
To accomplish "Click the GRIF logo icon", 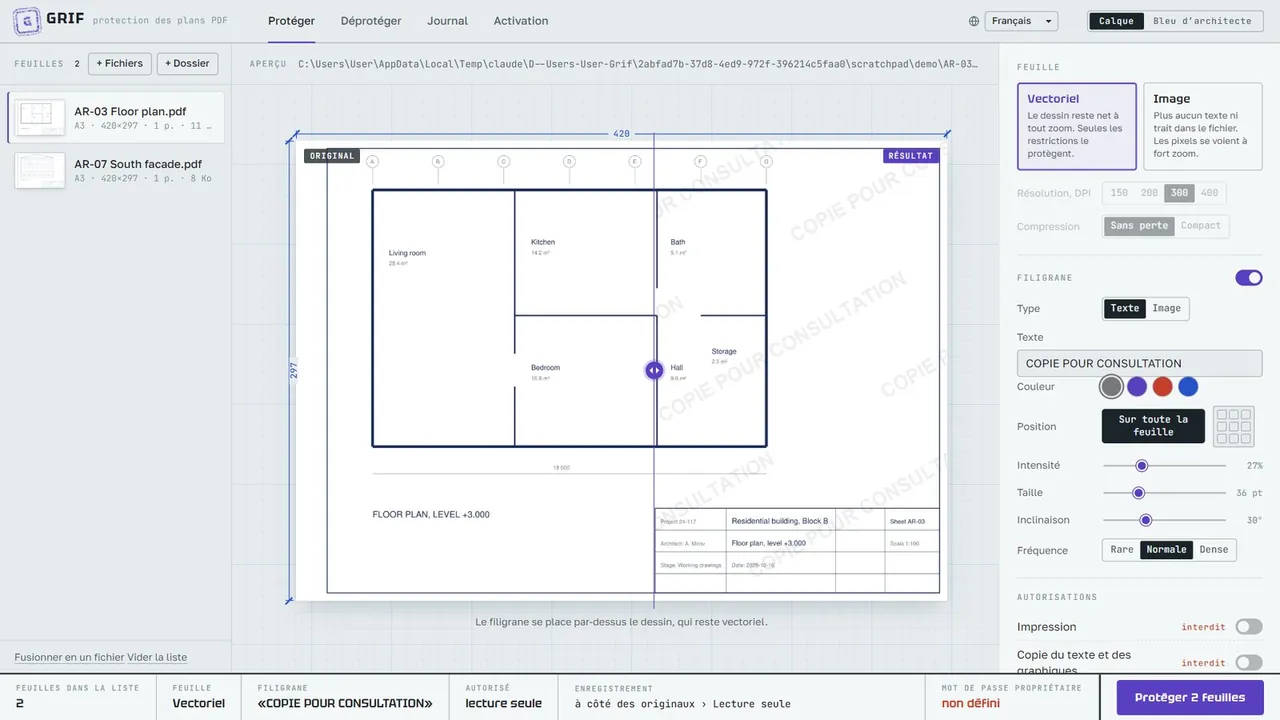I will [26, 20].
